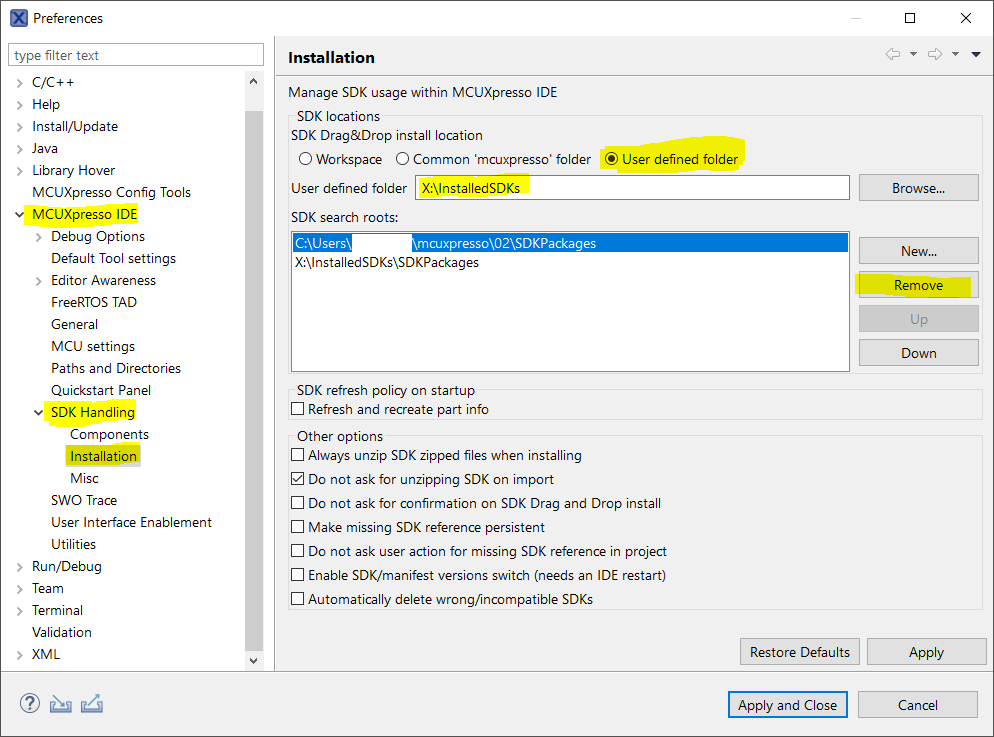Click the Export preferences icon
994x737 pixels.
92,703
